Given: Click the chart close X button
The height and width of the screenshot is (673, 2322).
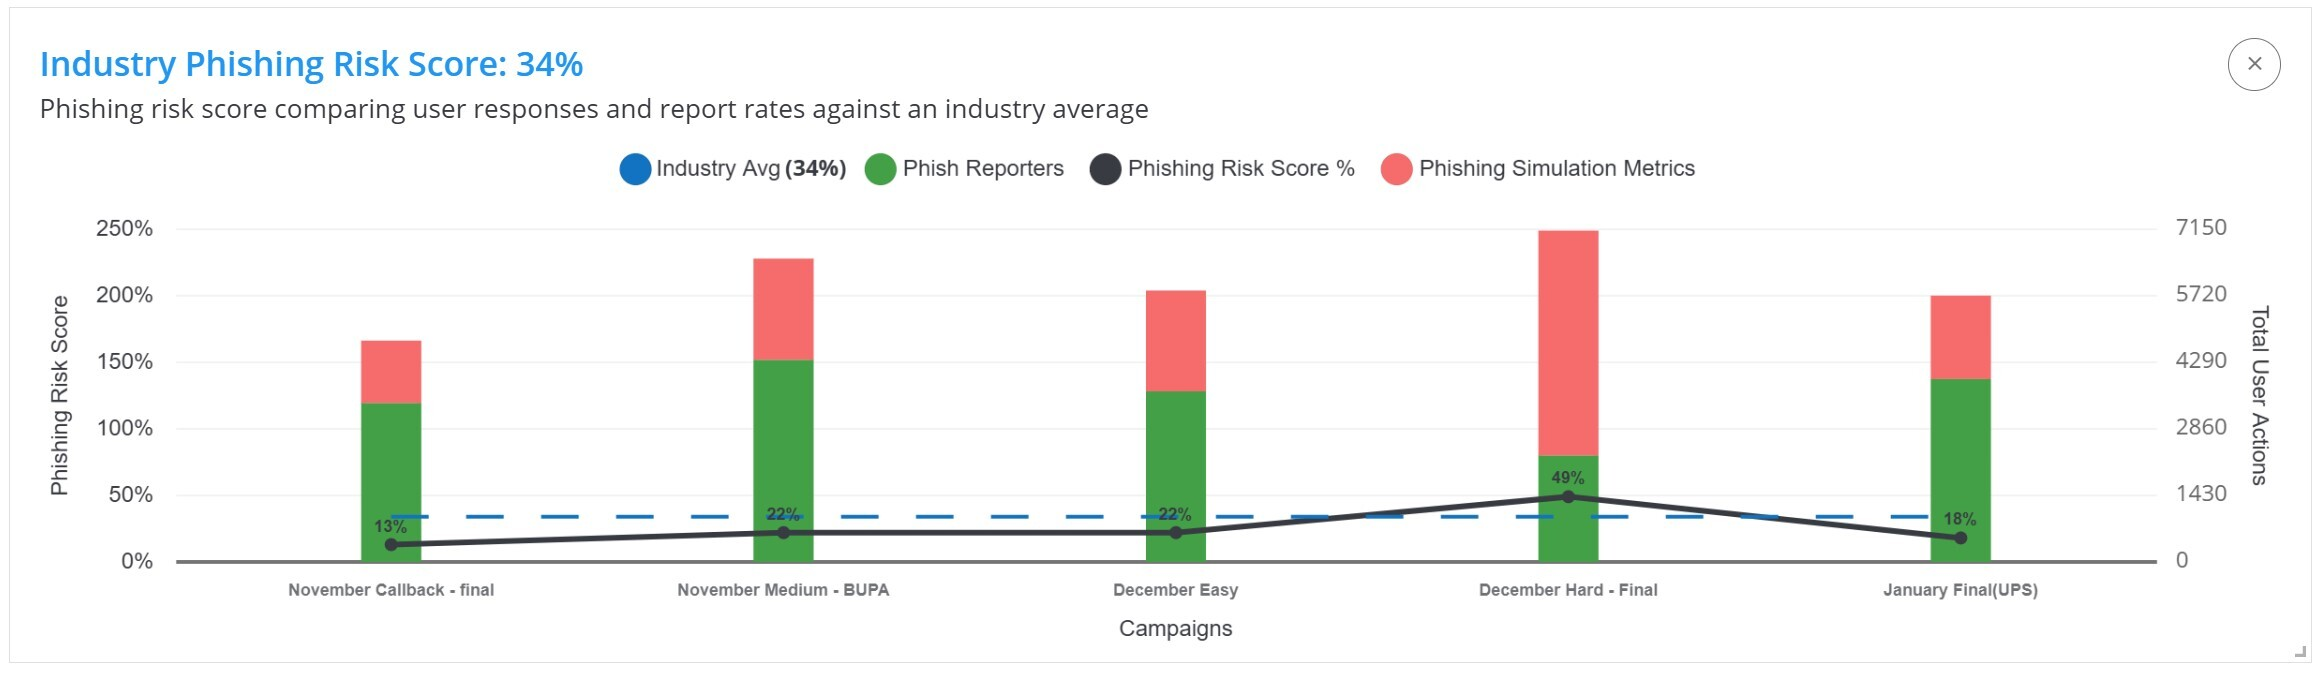Looking at the screenshot, I should click(x=2253, y=63).
